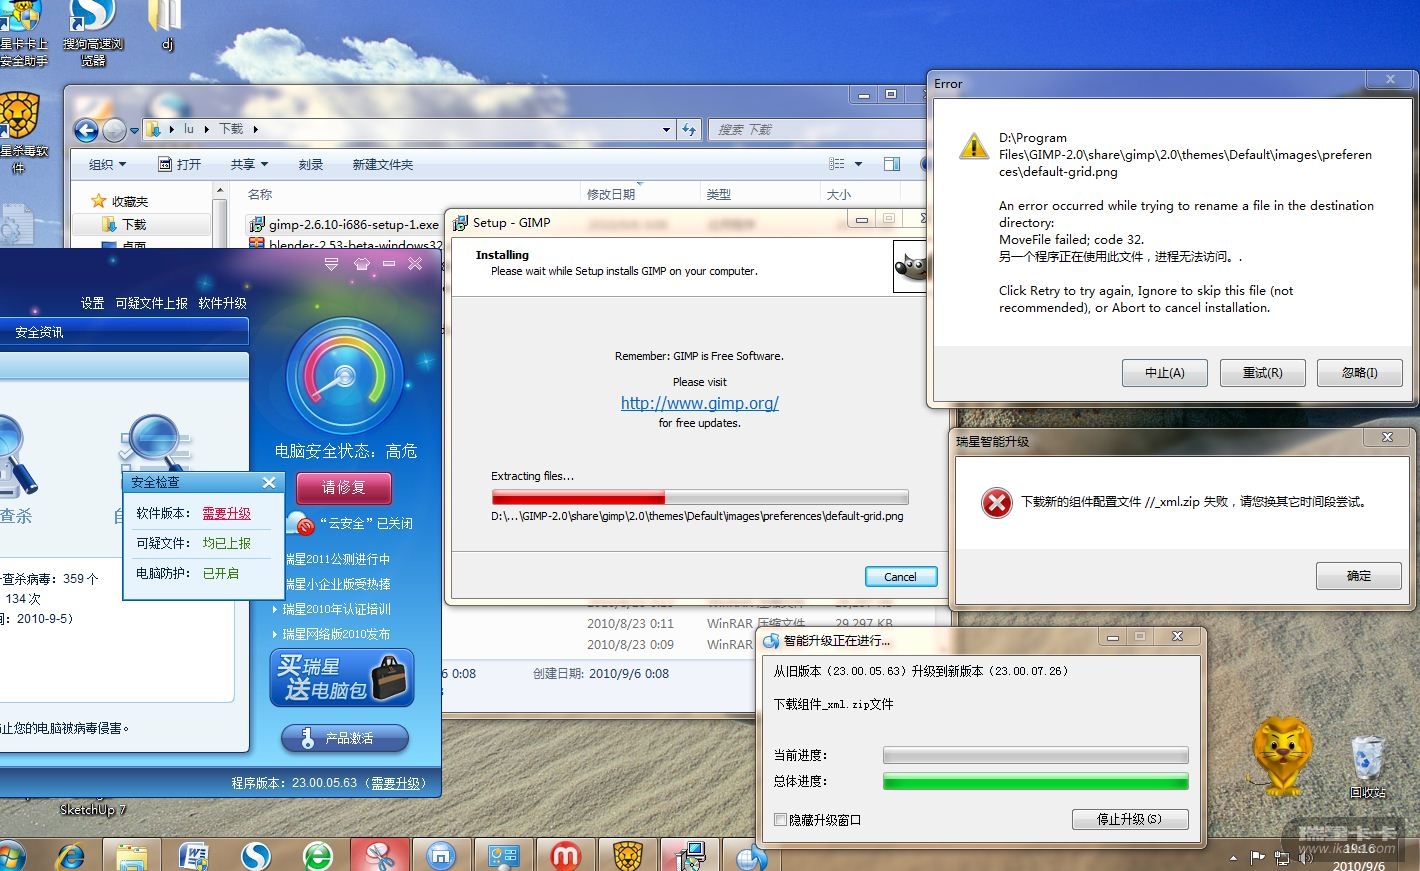
Task: Click the 请修复 button
Action: coord(343,487)
